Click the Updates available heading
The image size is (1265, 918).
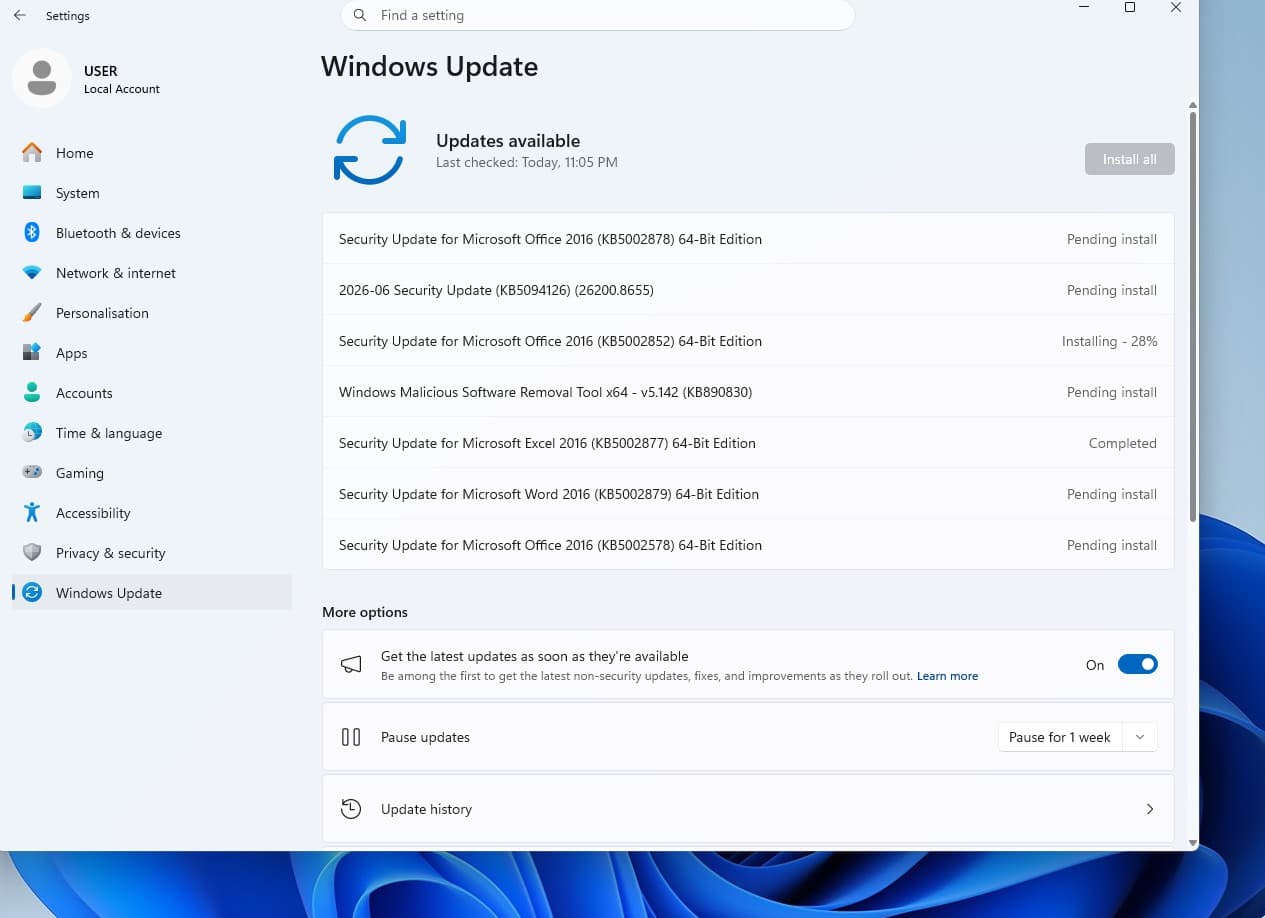point(508,141)
